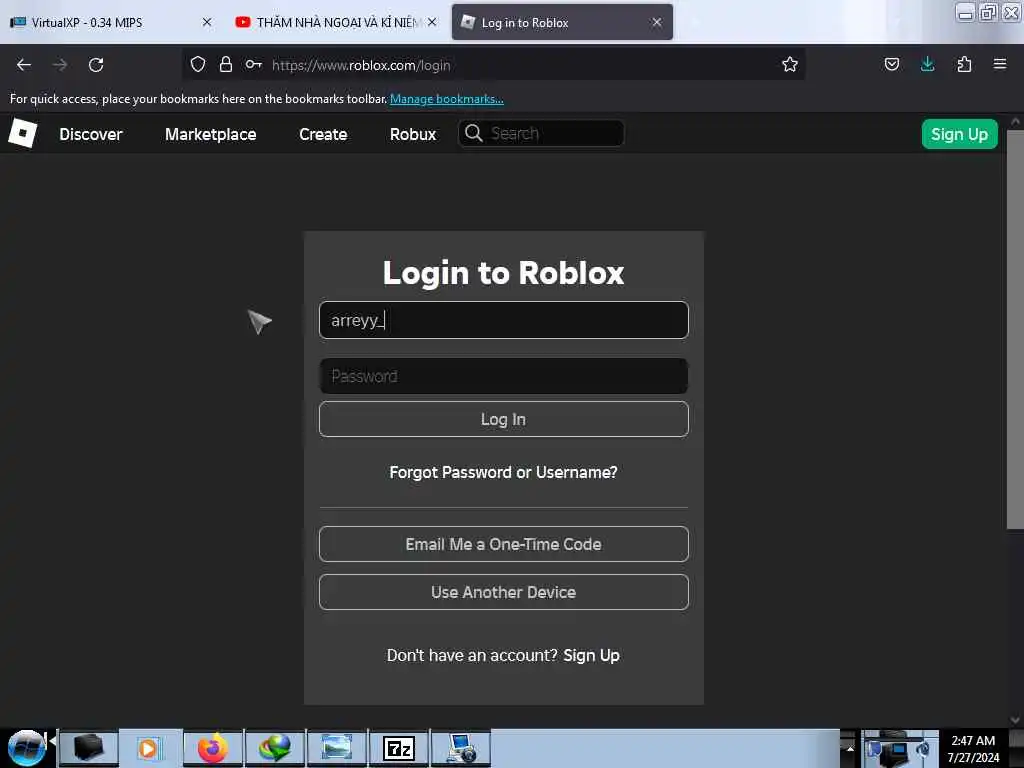Choose Use Another Device
The height and width of the screenshot is (768, 1024).
click(x=504, y=592)
